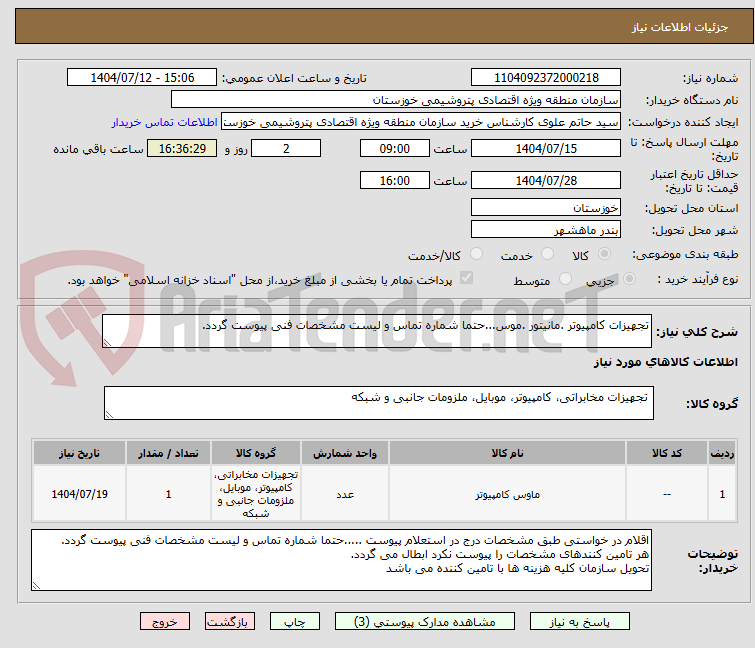
Task: Click the چاپ print button
Action: [x=295, y=622]
